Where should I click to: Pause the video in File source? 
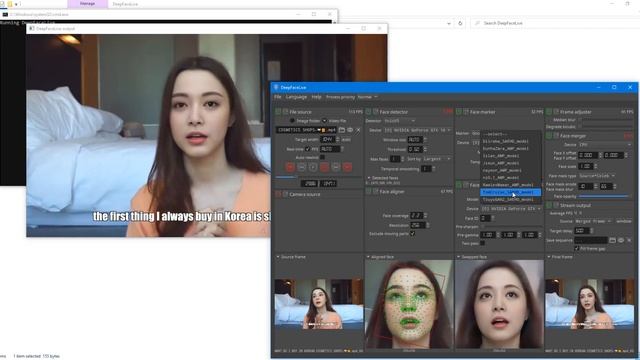[x=324, y=167]
